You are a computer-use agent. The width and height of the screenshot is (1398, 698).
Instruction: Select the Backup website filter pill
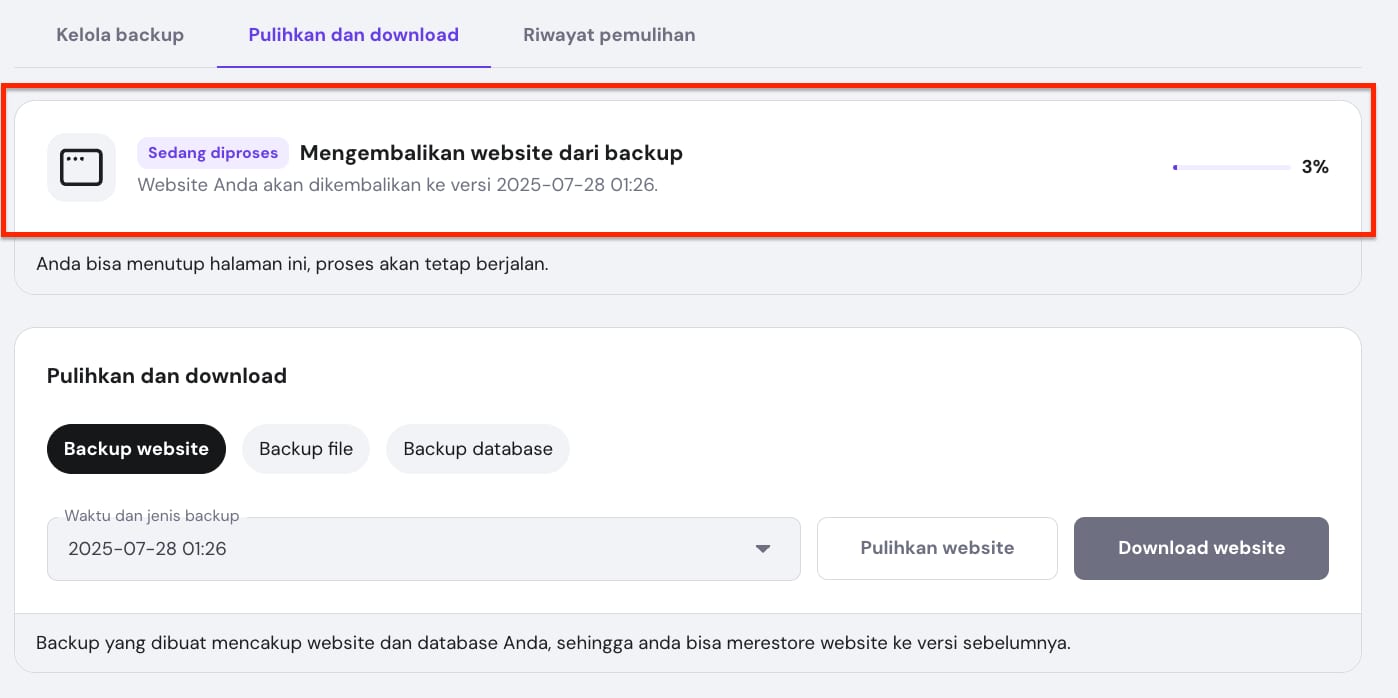click(x=136, y=449)
